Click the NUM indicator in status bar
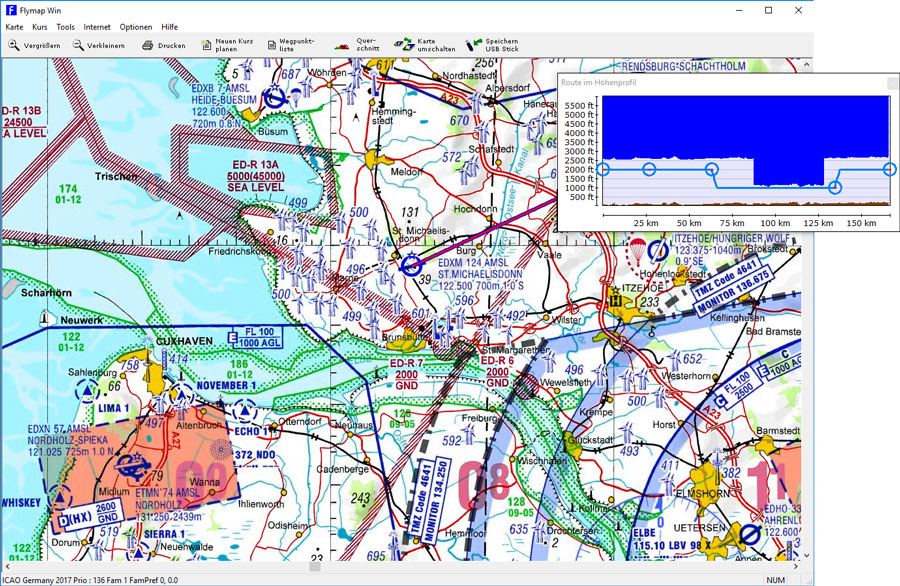 coord(775,580)
